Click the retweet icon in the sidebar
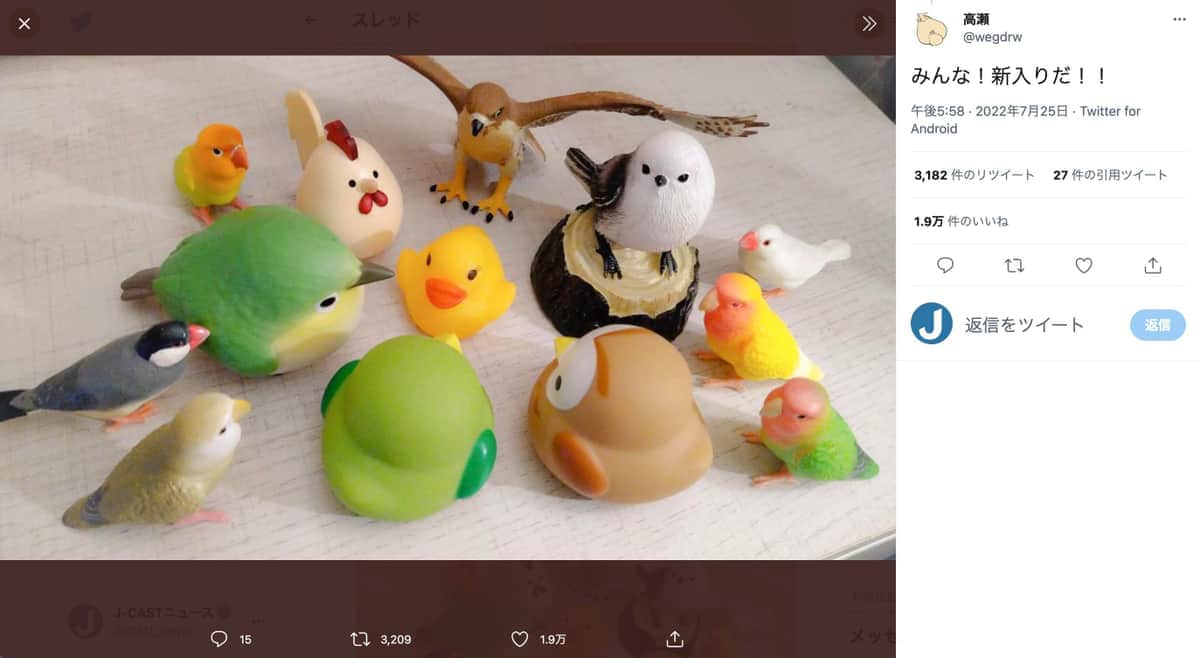 (1014, 265)
